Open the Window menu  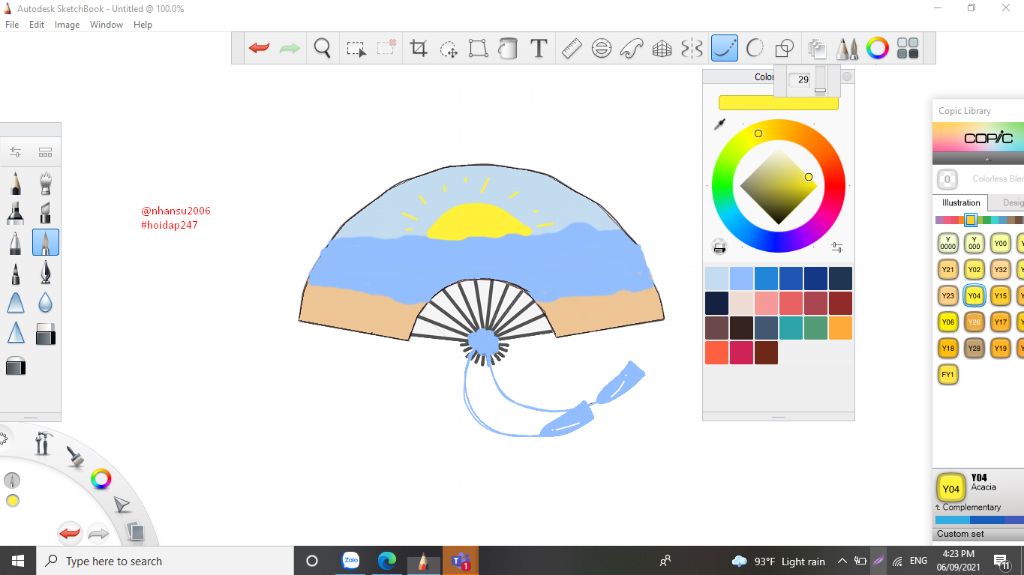106,25
